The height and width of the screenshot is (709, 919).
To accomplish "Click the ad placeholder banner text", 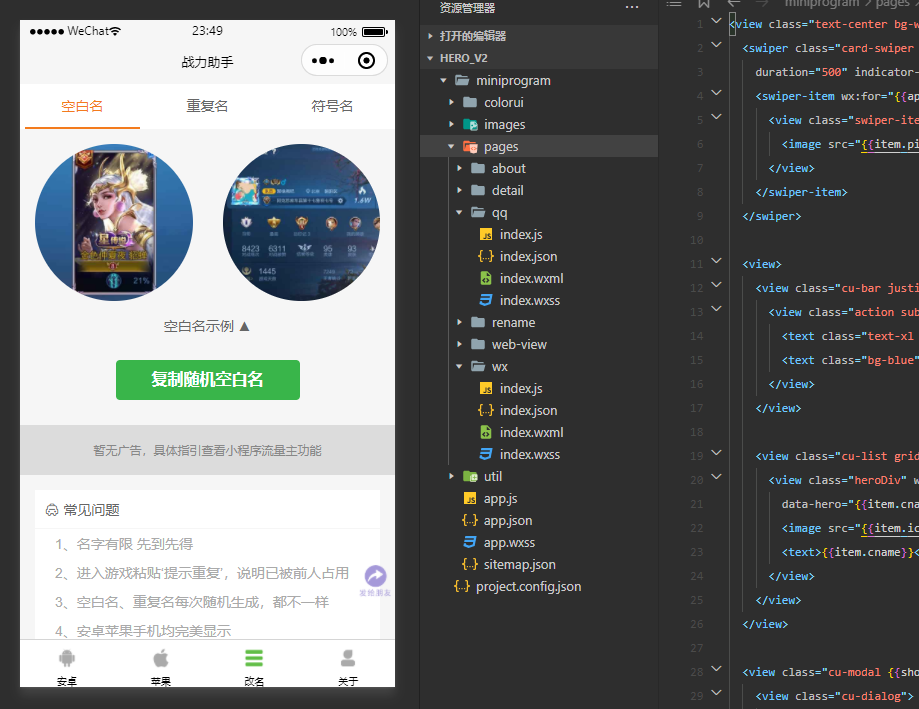I will click(x=207, y=451).
